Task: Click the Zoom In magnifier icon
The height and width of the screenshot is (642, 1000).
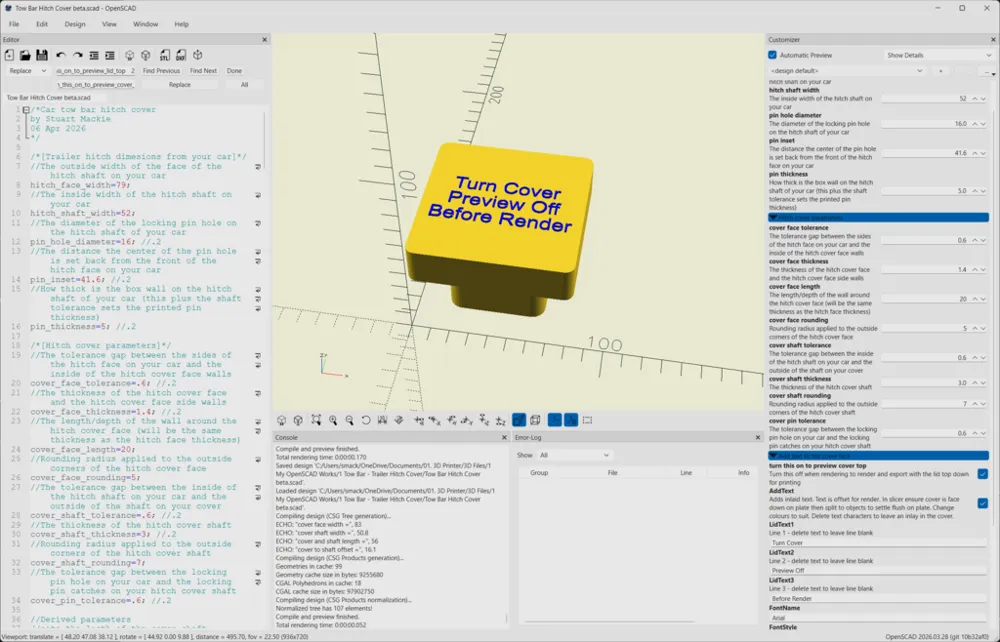Action: click(x=333, y=420)
